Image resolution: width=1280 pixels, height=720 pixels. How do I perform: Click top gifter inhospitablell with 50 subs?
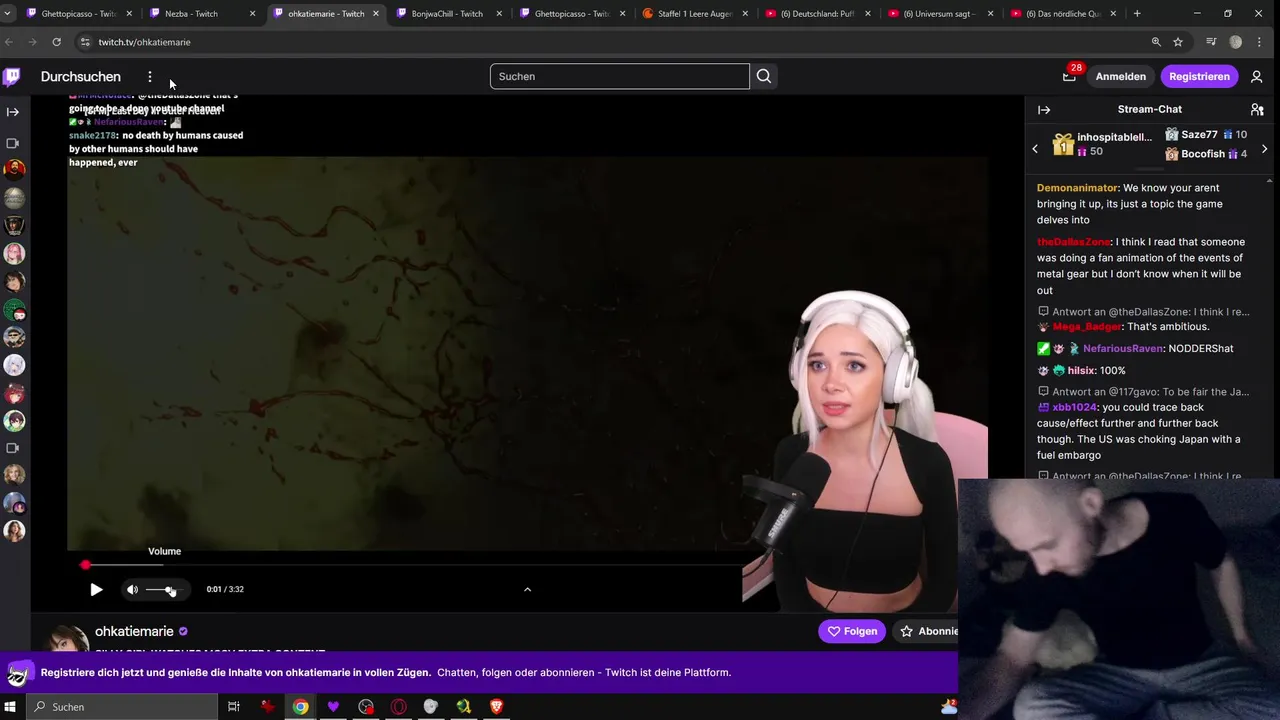tap(1103, 145)
